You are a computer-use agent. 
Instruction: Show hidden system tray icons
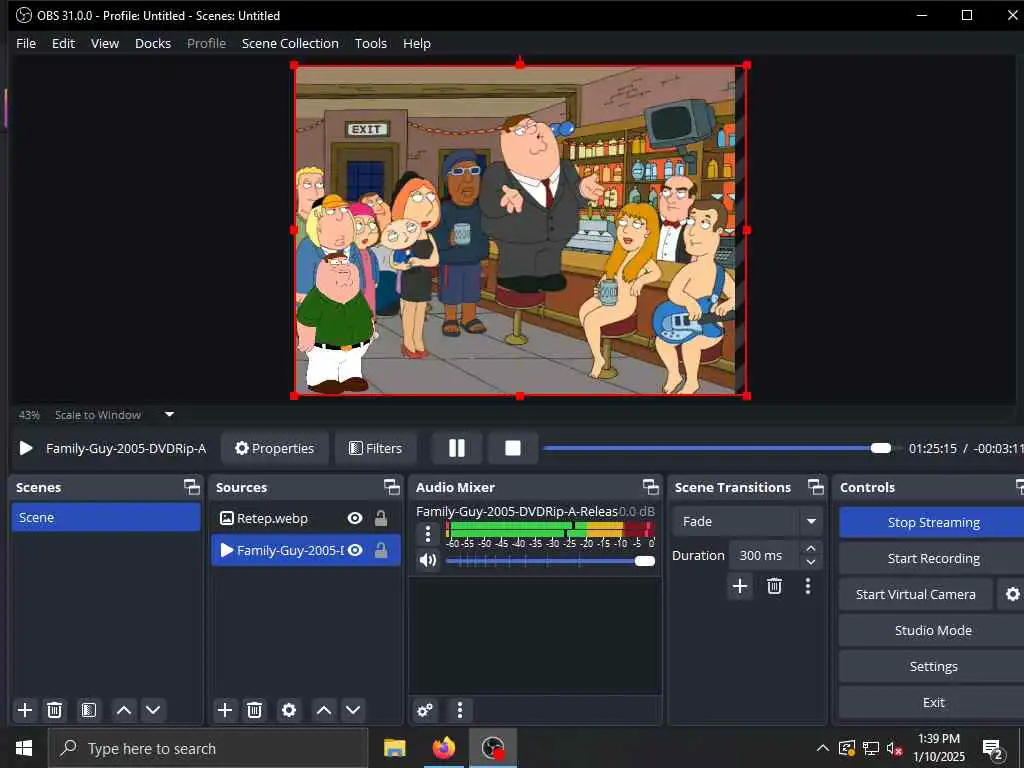tap(823, 748)
